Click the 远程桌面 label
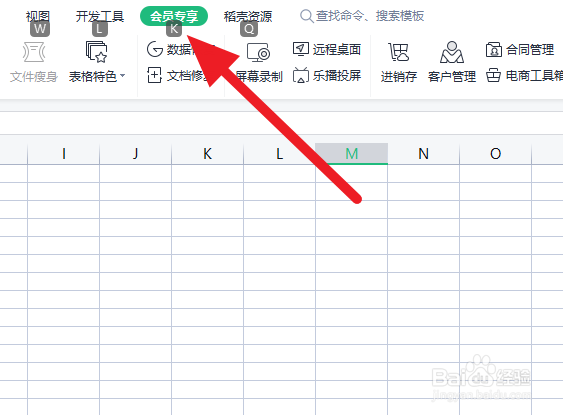 pos(337,50)
